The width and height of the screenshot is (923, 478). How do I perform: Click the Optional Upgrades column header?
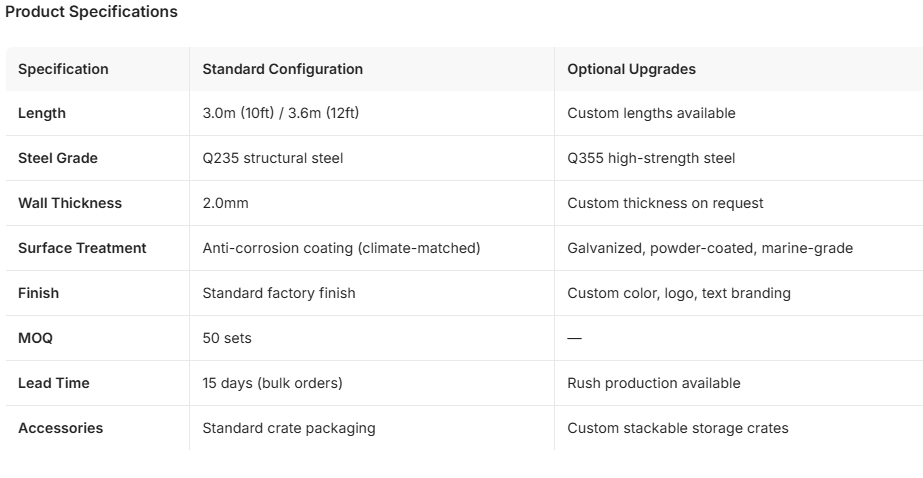click(631, 69)
